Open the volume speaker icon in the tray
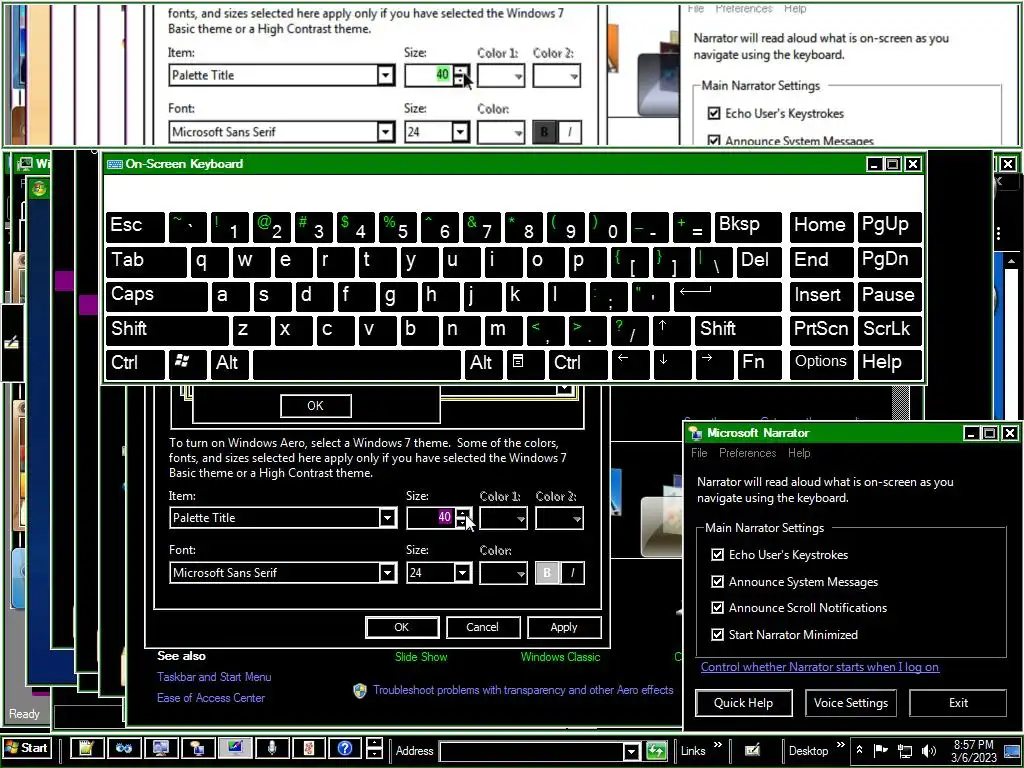This screenshot has width=1024, height=768. 928,751
